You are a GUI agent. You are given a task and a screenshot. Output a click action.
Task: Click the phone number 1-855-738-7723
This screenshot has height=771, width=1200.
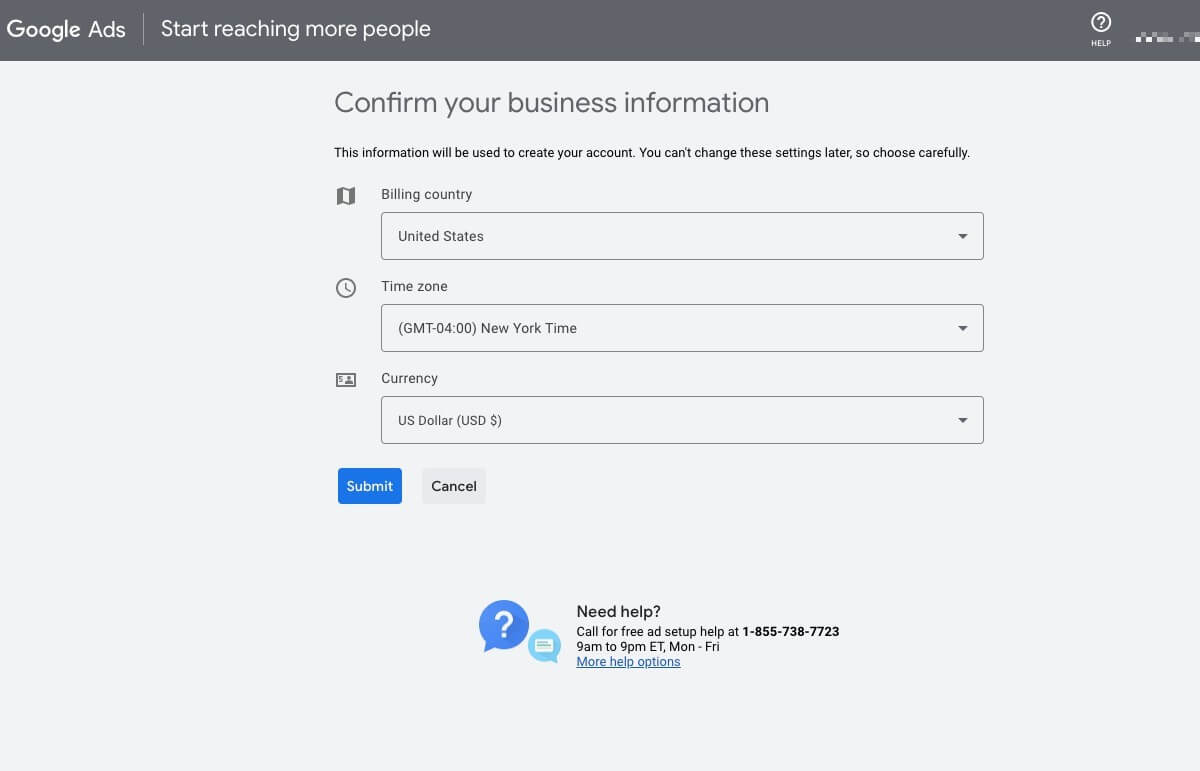pos(791,631)
